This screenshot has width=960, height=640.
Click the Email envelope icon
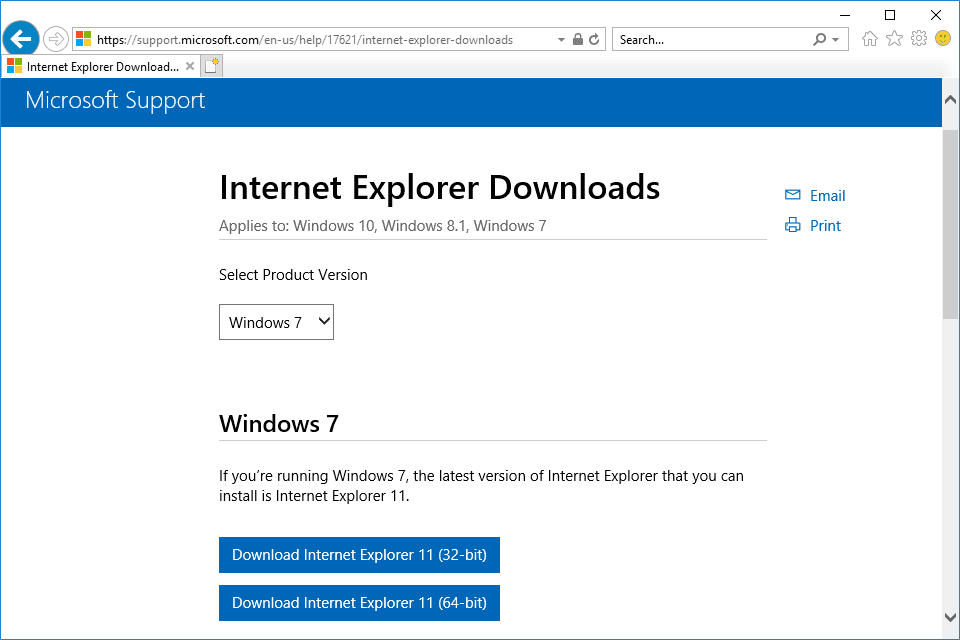click(793, 195)
